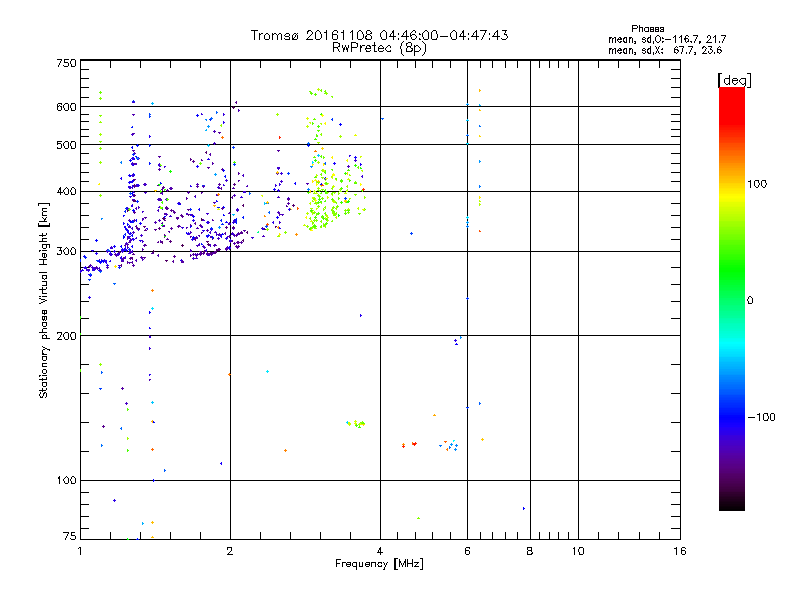Click the y-axis tick label "750"
Viewport: 800px width, 600px height.
click(66, 63)
